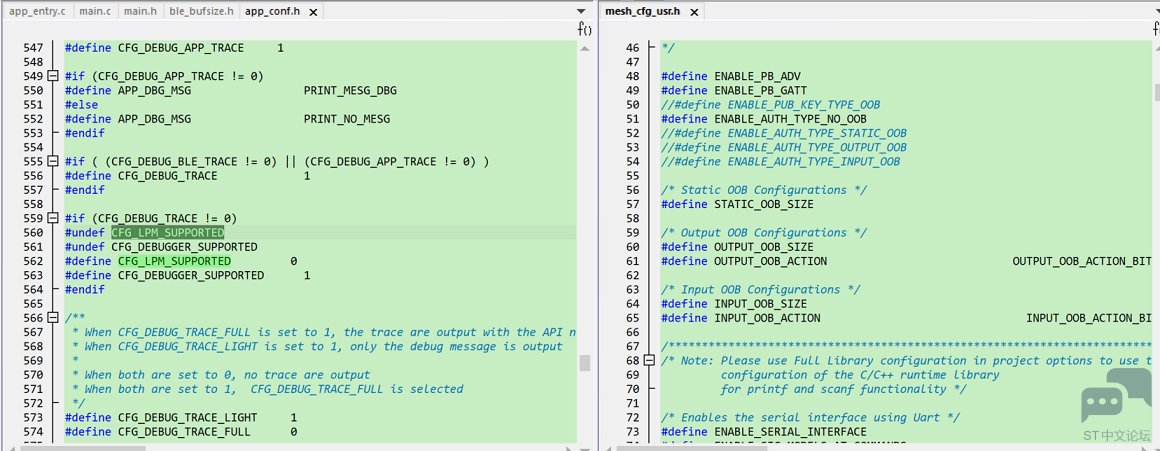Click PRINT_NO_MESG on line 552
The height and width of the screenshot is (451, 1160).
346,119
